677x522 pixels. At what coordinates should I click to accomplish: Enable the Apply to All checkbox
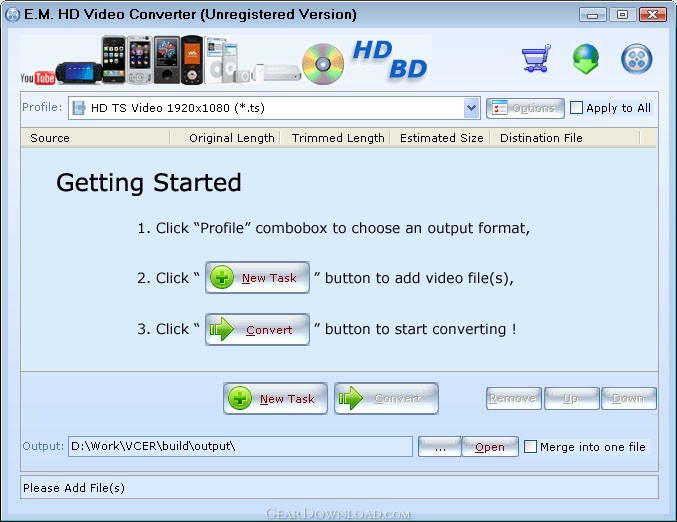coord(577,108)
